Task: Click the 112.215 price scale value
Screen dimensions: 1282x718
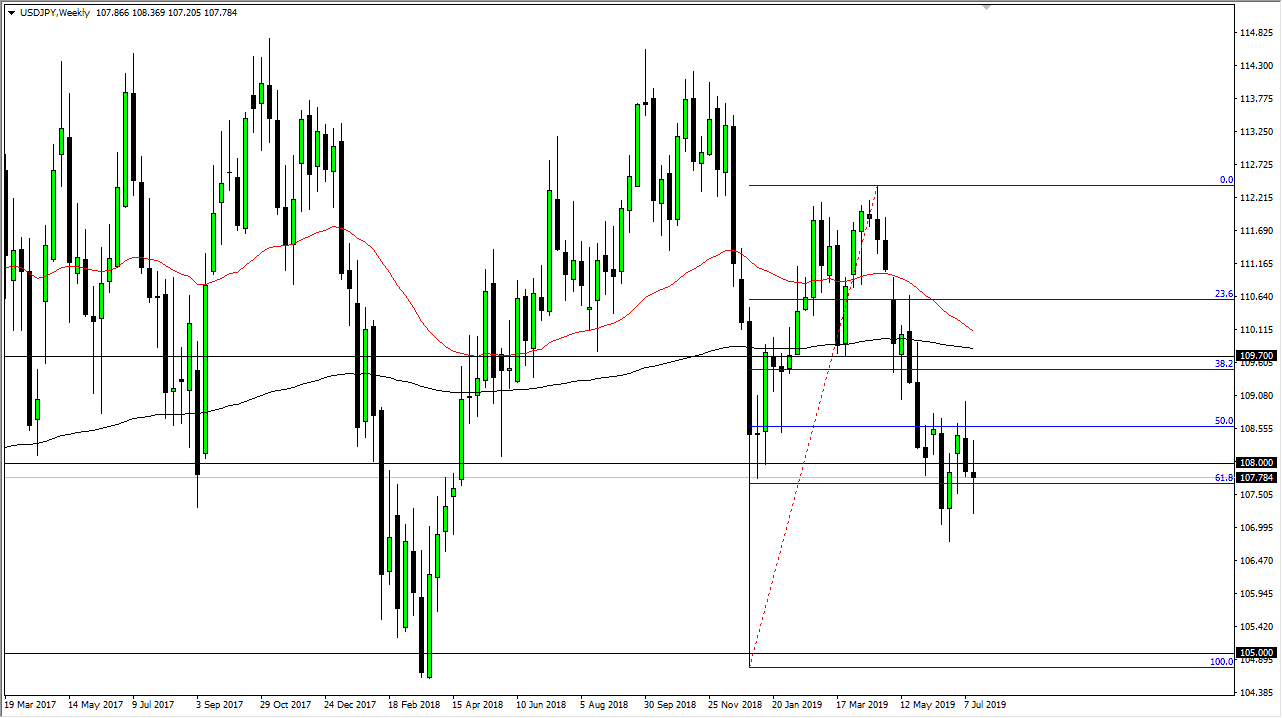Action: coord(1258,198)
